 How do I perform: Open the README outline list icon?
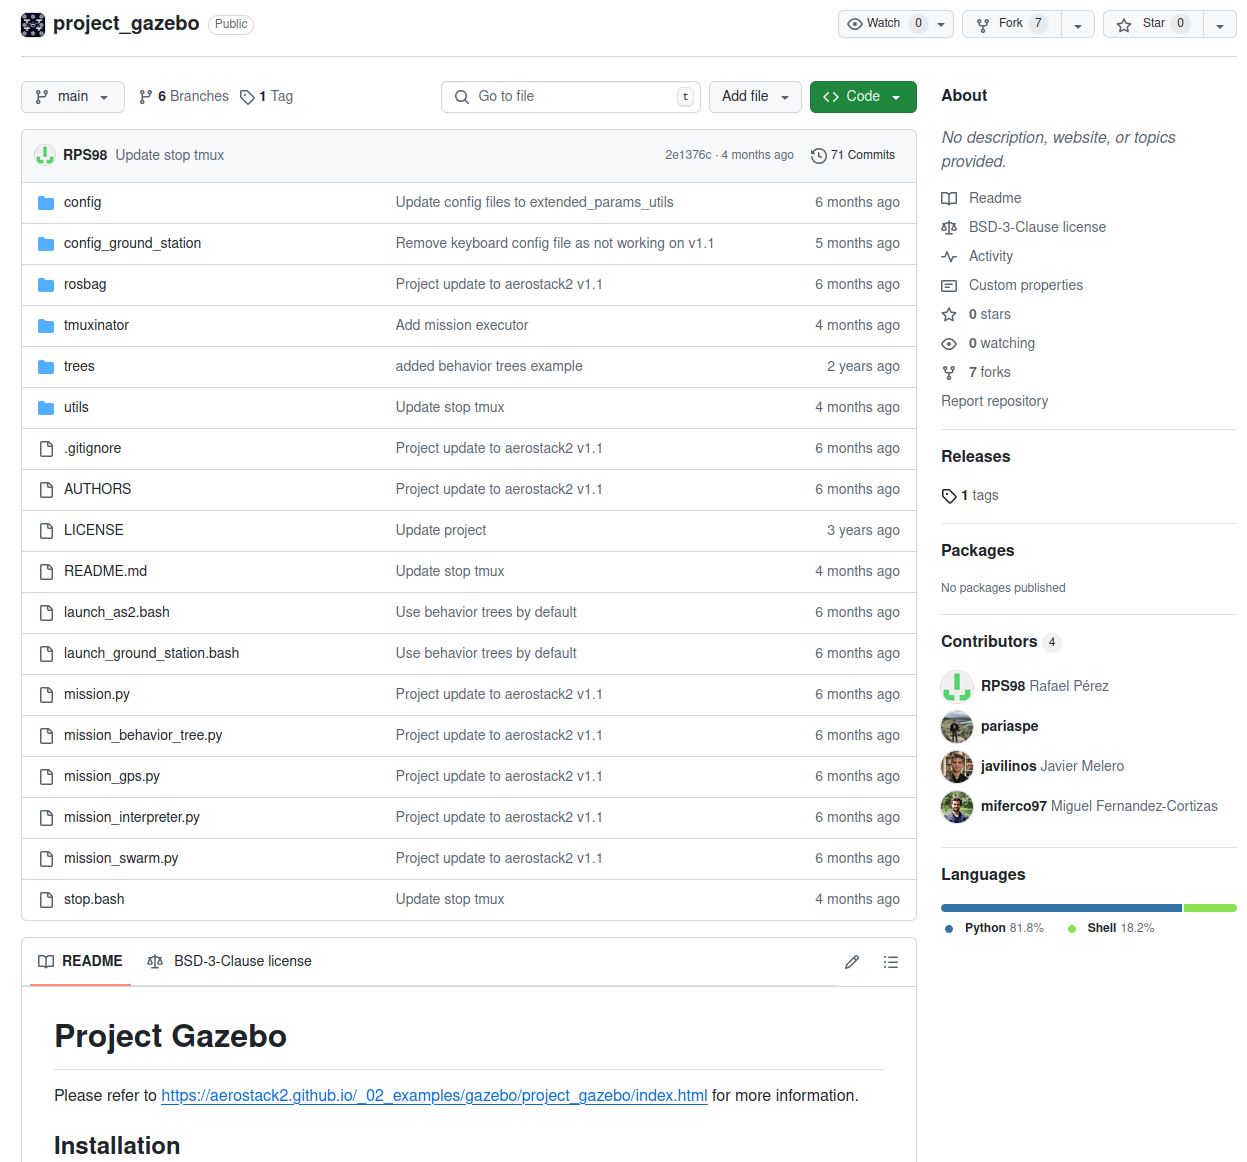[x=890, y=962]
